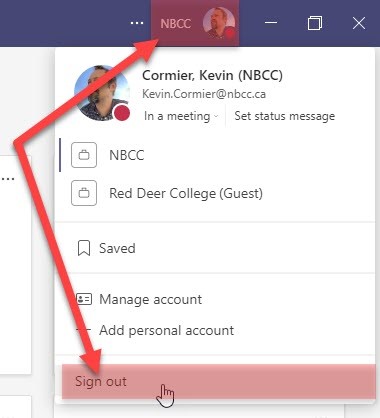
Task: Open the NBCC profile menu in title bar
Action: tap(195, 23)
